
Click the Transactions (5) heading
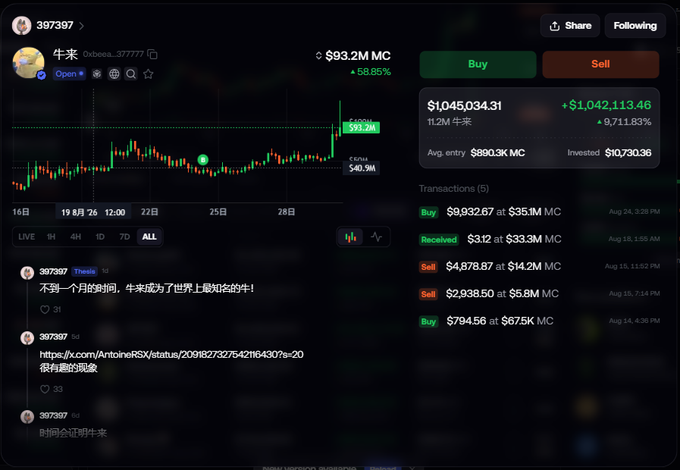click(x=454, y=189)
